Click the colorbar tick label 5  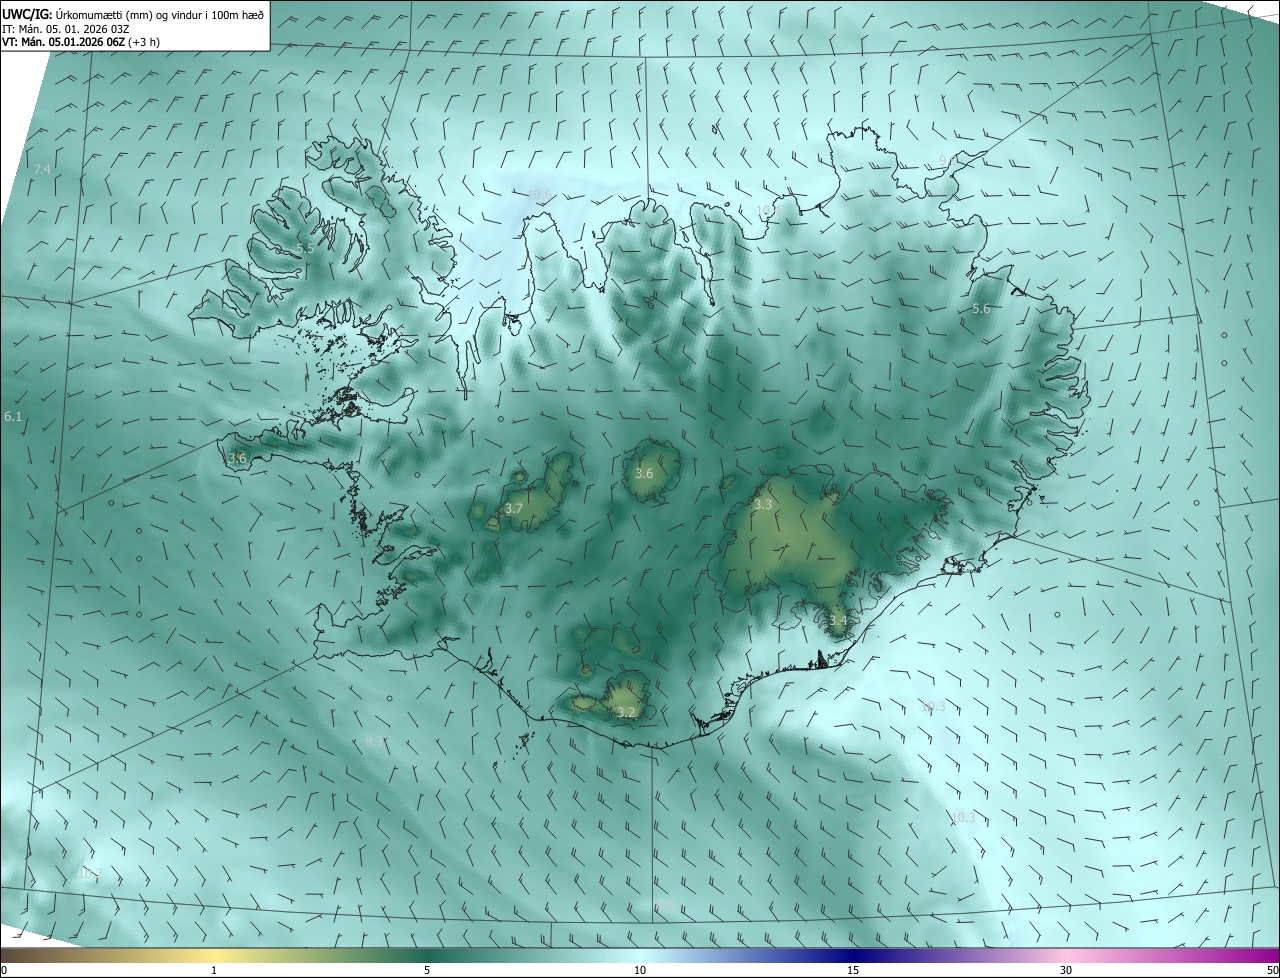coord(427,970)
